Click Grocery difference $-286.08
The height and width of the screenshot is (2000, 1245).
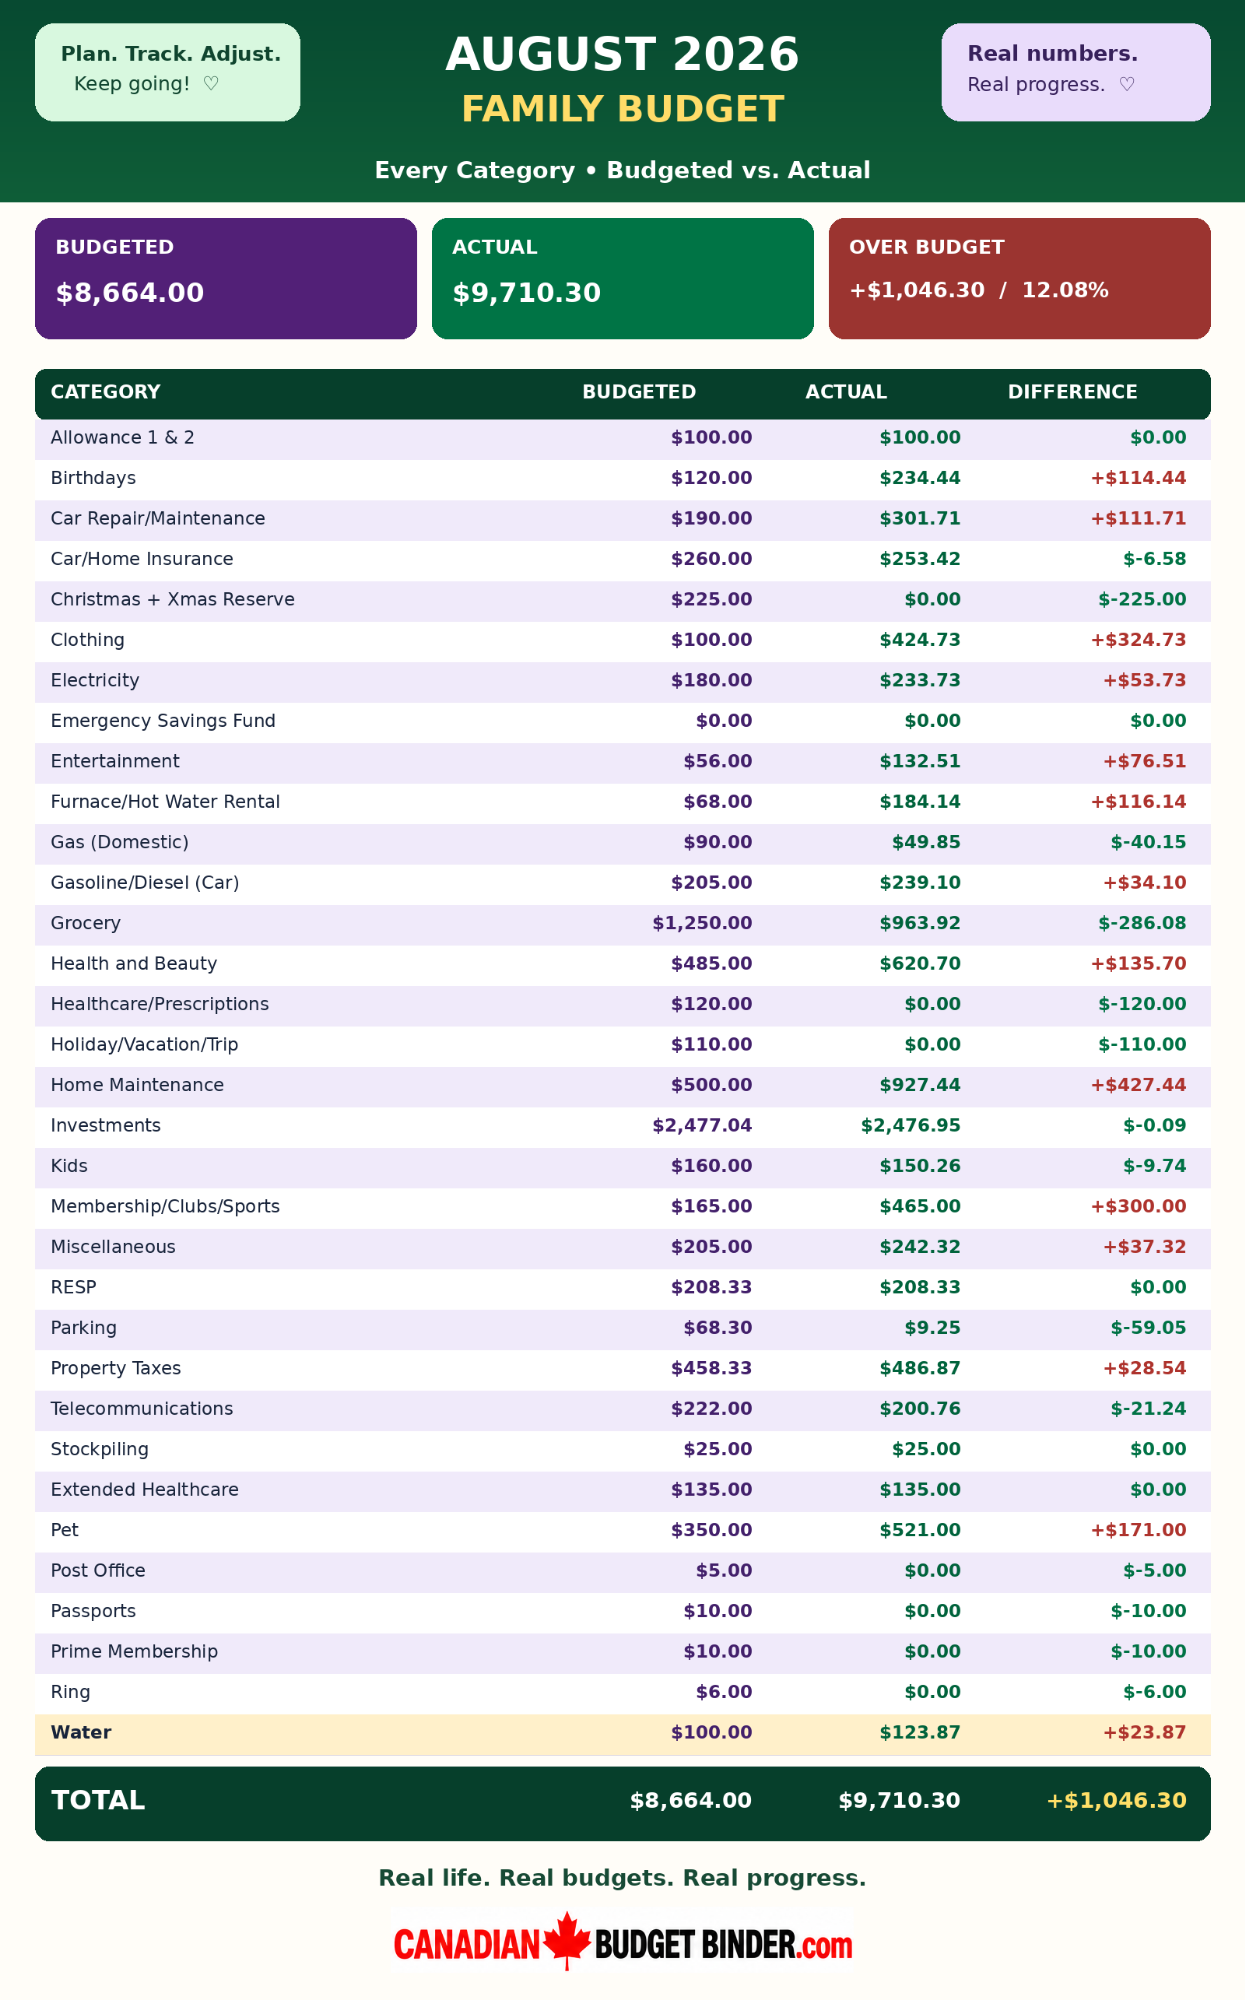1142,923
